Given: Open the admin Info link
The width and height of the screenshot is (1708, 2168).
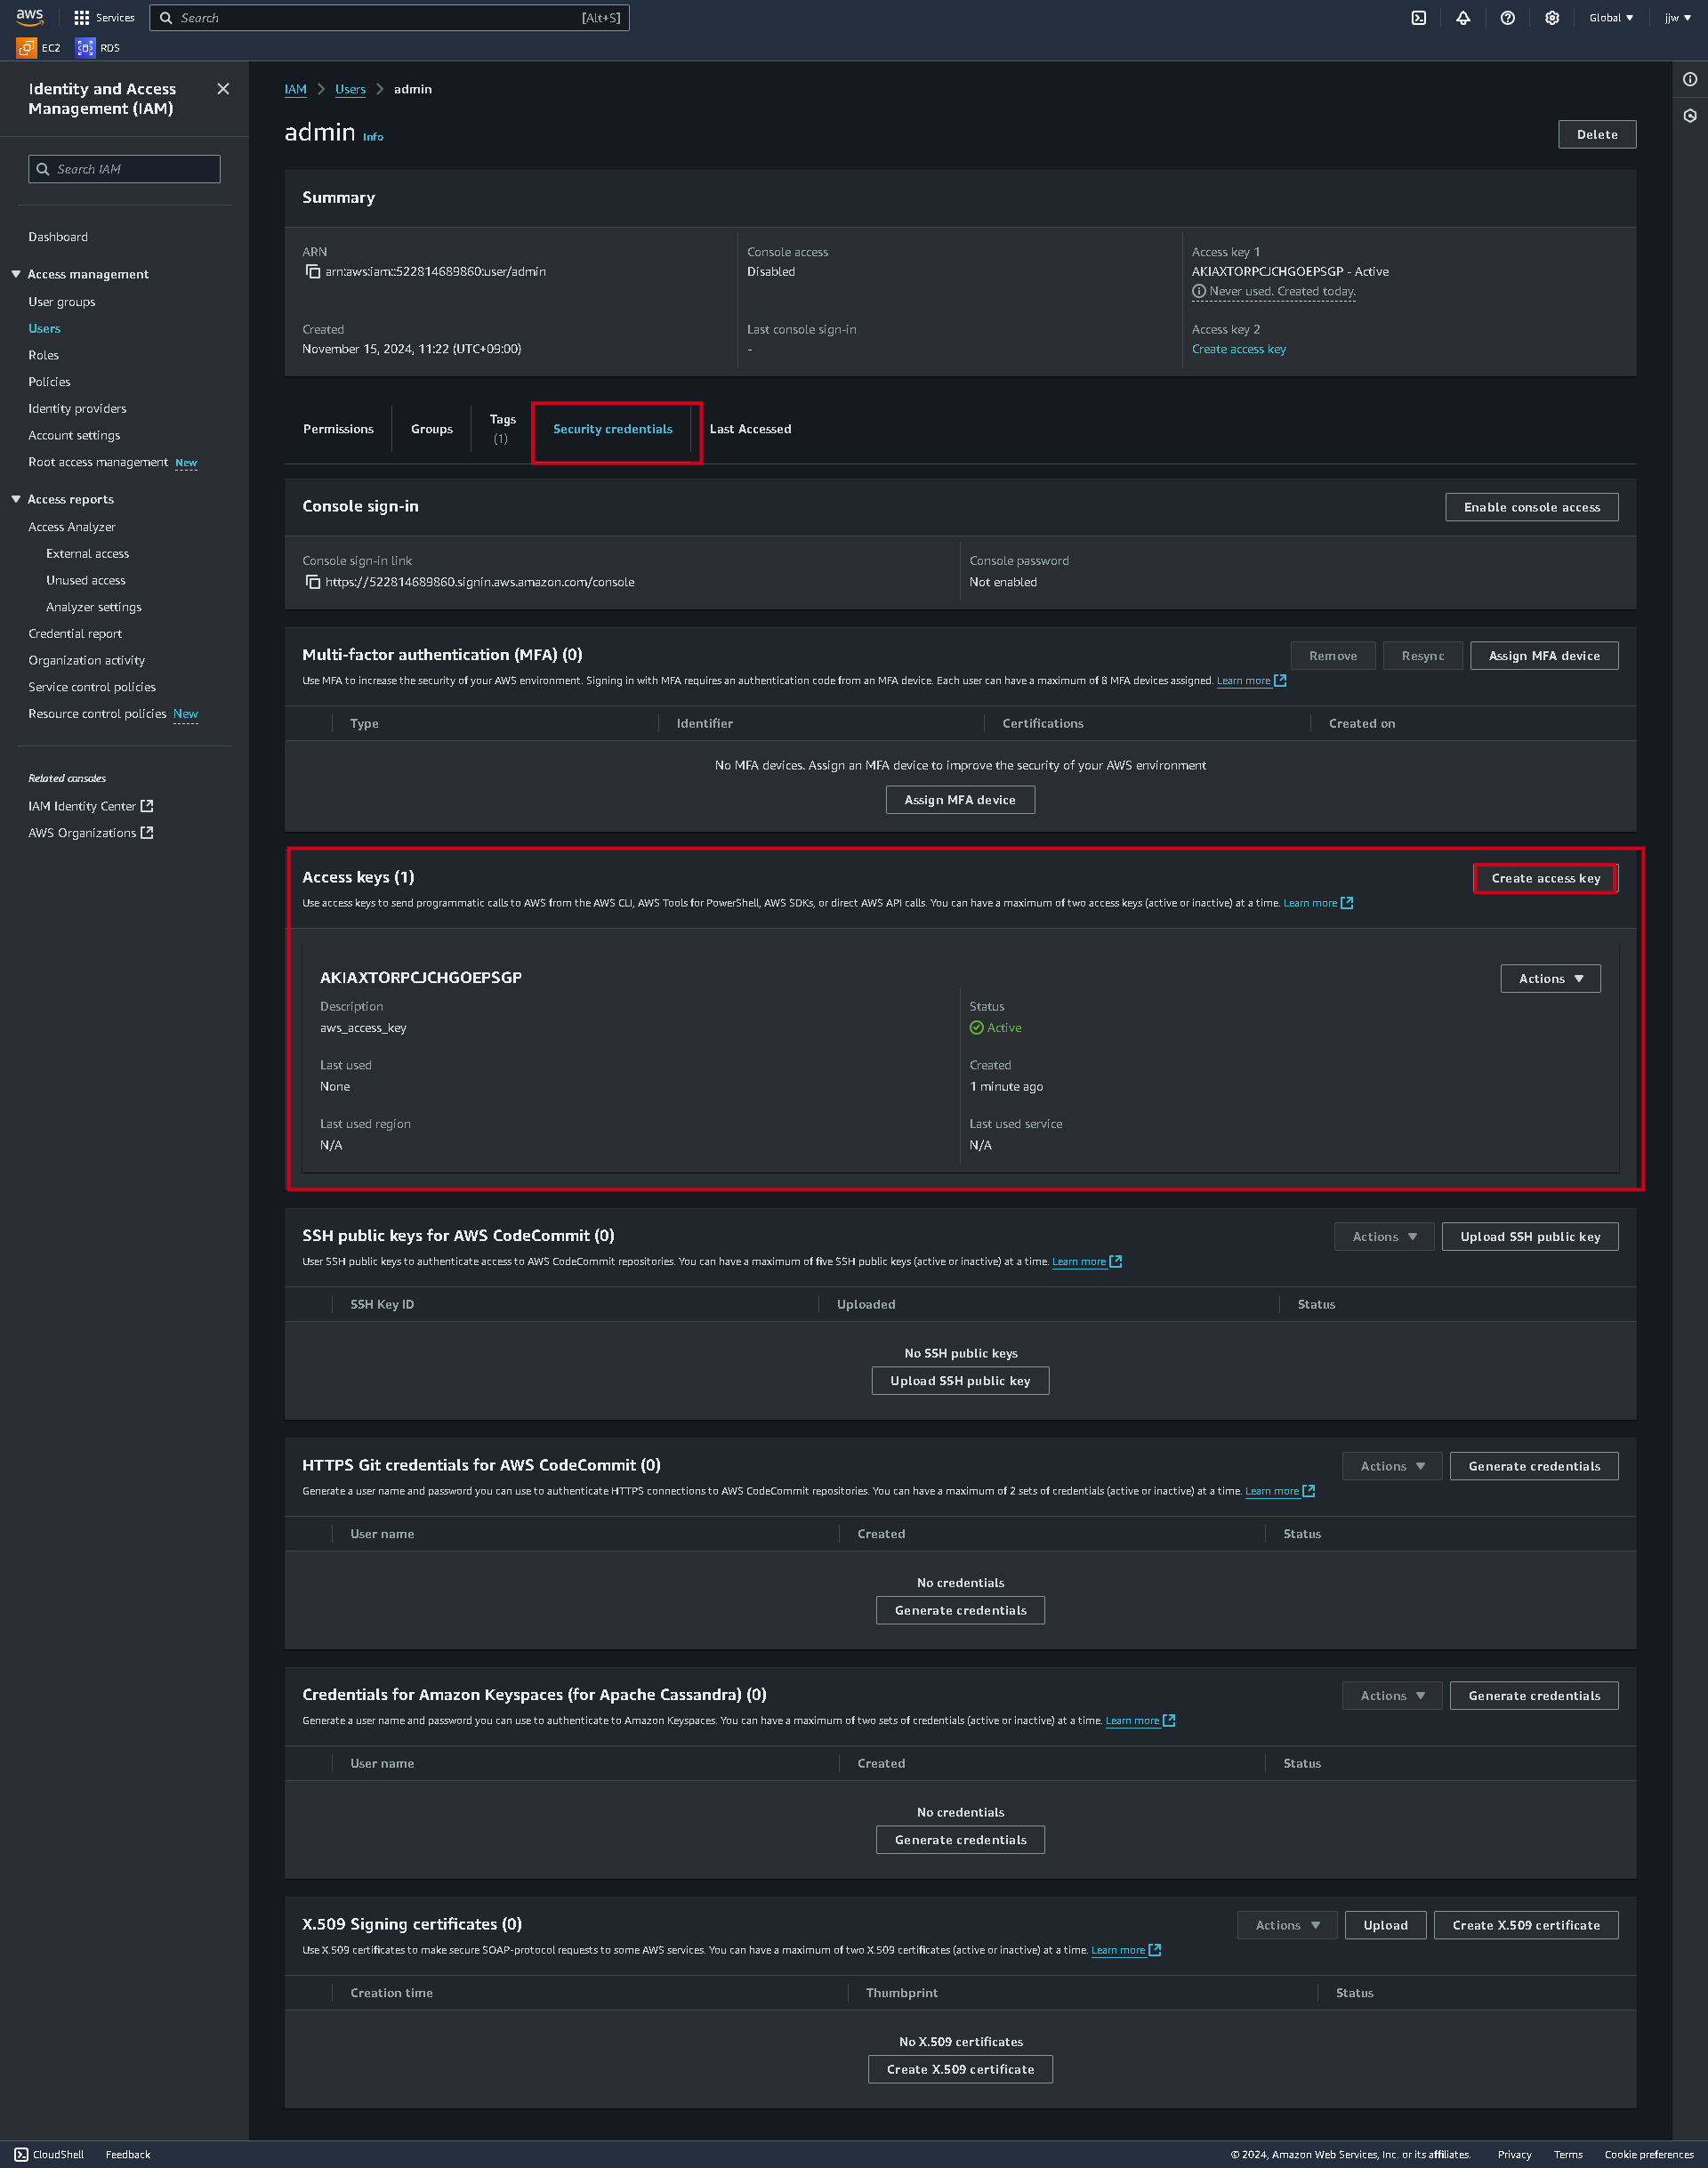Looking at the screenshot, I should pos(373,137).
